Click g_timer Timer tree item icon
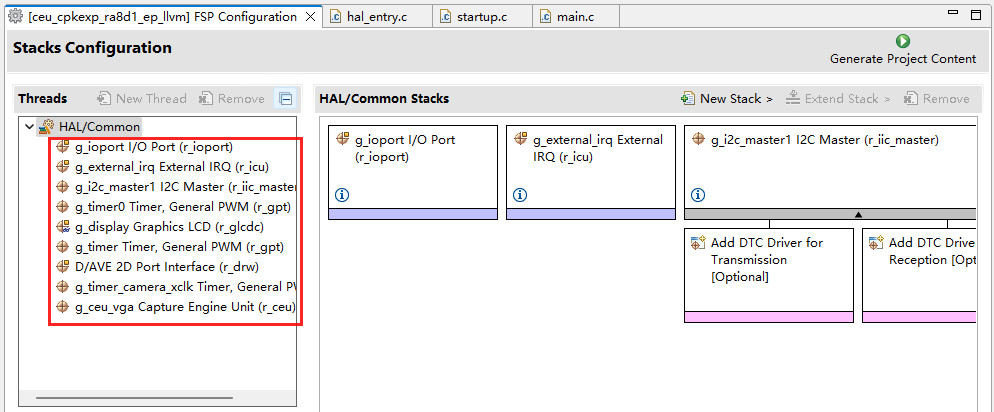The image size is (994, 412). (62, 247)
